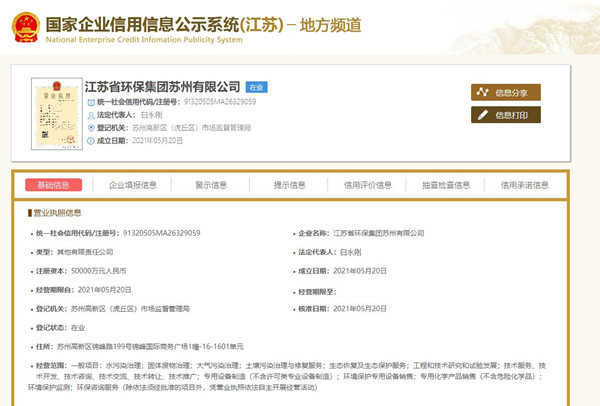Select the 基础信息 tab
This screenshot has height=406, width=600.
[x=55, y=185]
